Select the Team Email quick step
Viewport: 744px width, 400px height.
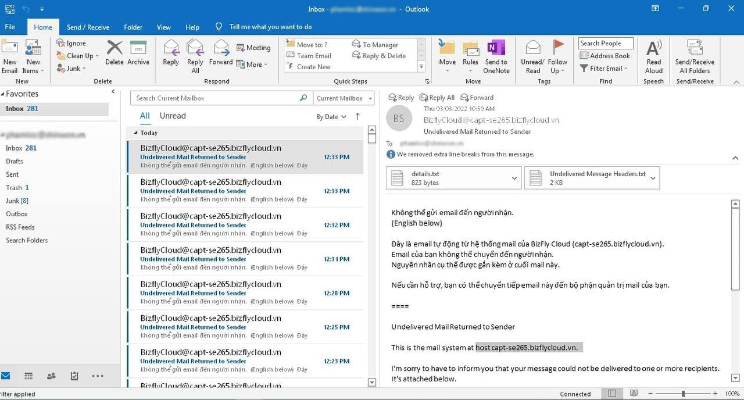tap(309, 56)
